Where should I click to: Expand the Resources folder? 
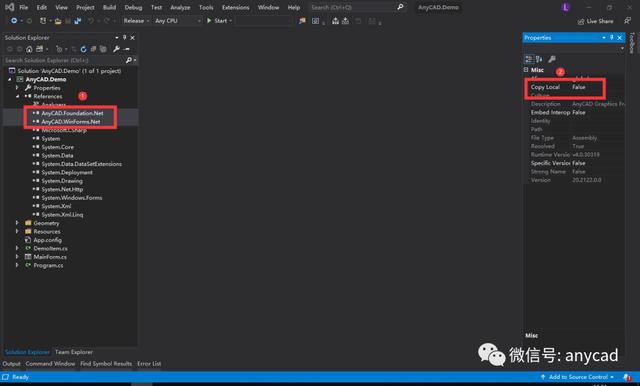(x=17, y=231)
